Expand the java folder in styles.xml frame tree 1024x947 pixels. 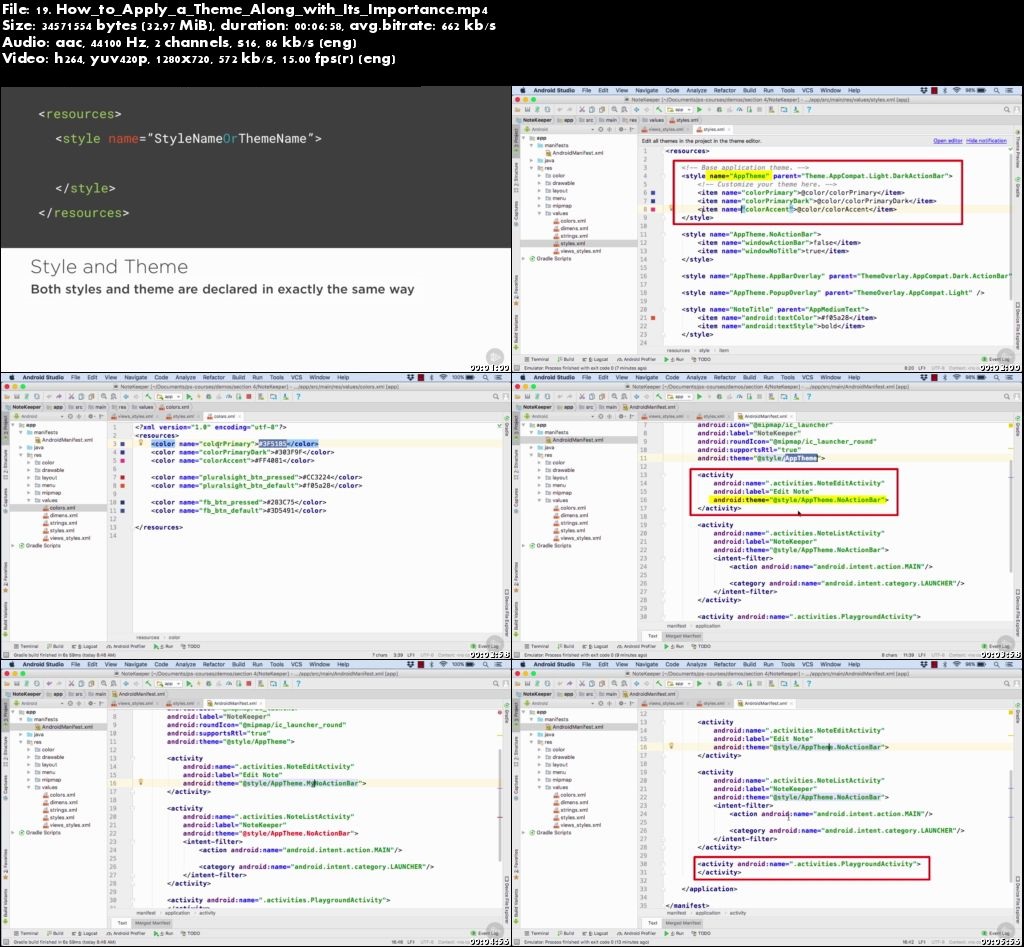pyautogui.click(x=532, y=161)
